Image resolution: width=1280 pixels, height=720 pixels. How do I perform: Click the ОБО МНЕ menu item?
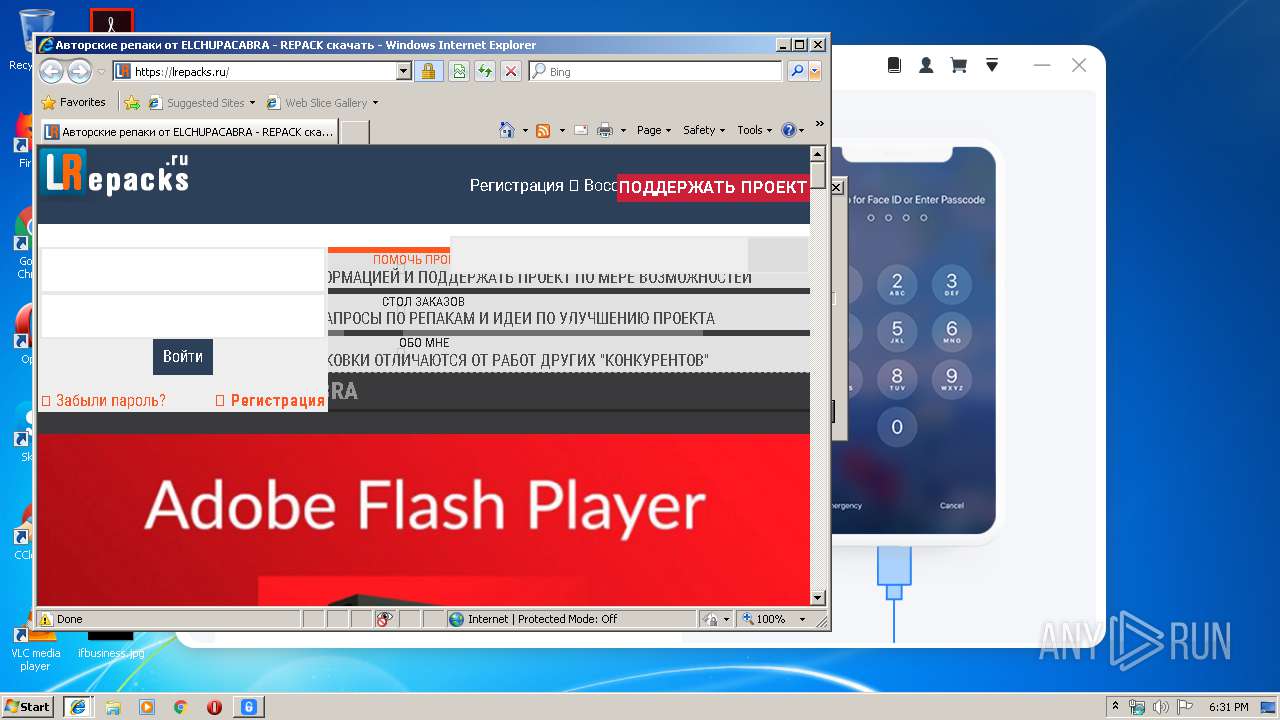coord(424,342)
